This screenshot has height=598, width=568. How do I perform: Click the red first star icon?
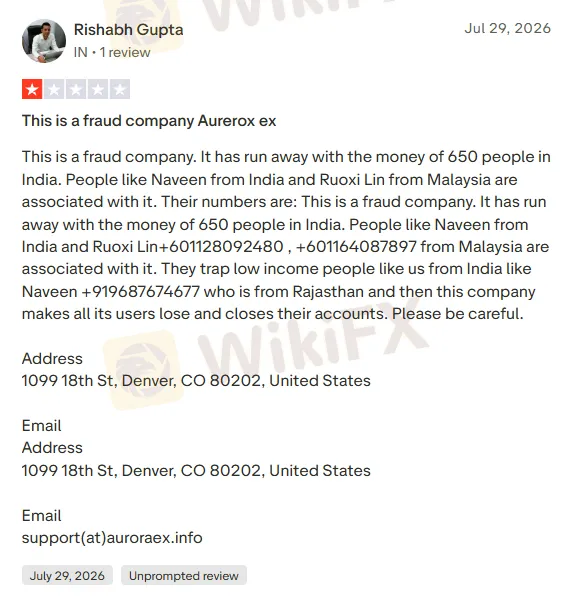[32, 89]
